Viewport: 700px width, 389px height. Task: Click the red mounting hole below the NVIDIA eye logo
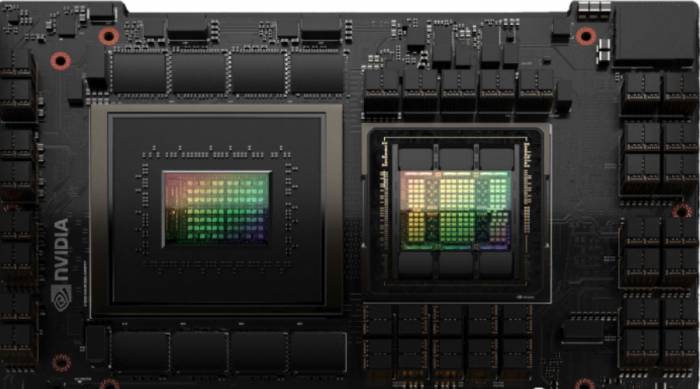point(62,363)
